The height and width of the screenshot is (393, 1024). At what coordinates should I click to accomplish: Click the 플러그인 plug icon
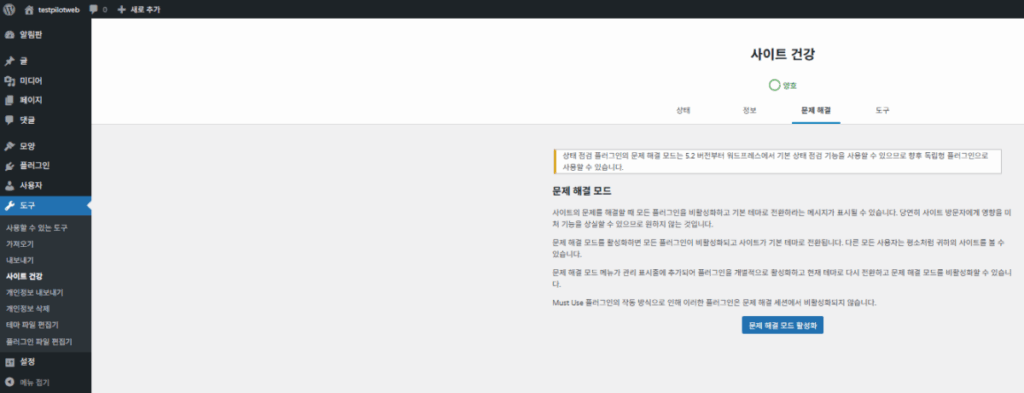(x=9, y=166)
